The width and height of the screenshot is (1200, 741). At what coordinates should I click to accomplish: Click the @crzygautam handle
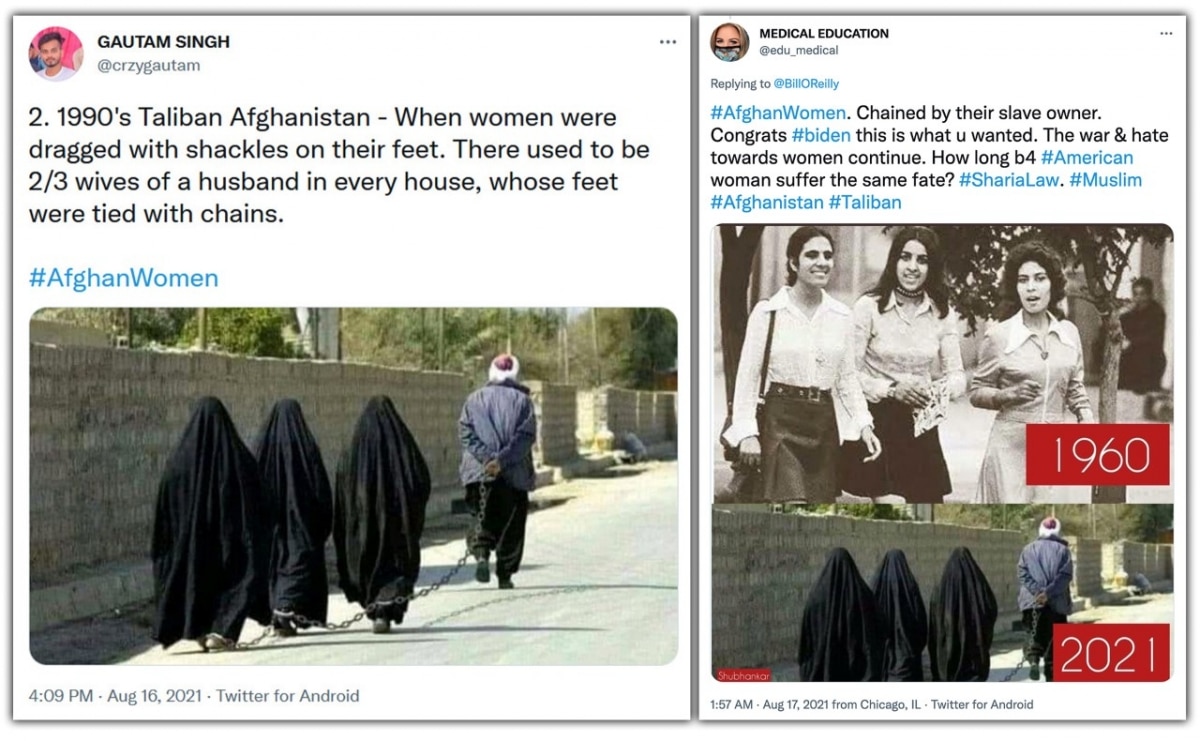(x=148, y=66)
